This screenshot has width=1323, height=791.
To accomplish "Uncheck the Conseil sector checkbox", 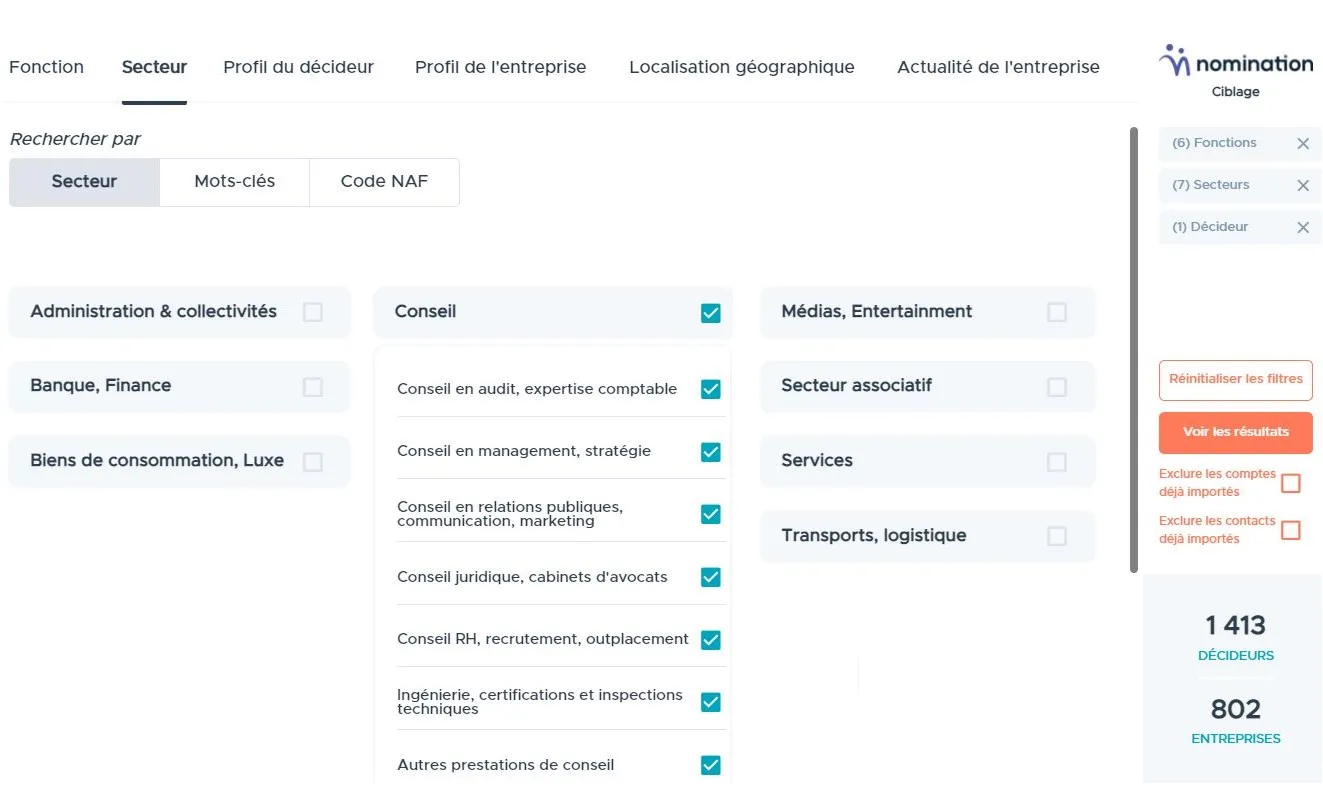I will click(x=710, y=312).
